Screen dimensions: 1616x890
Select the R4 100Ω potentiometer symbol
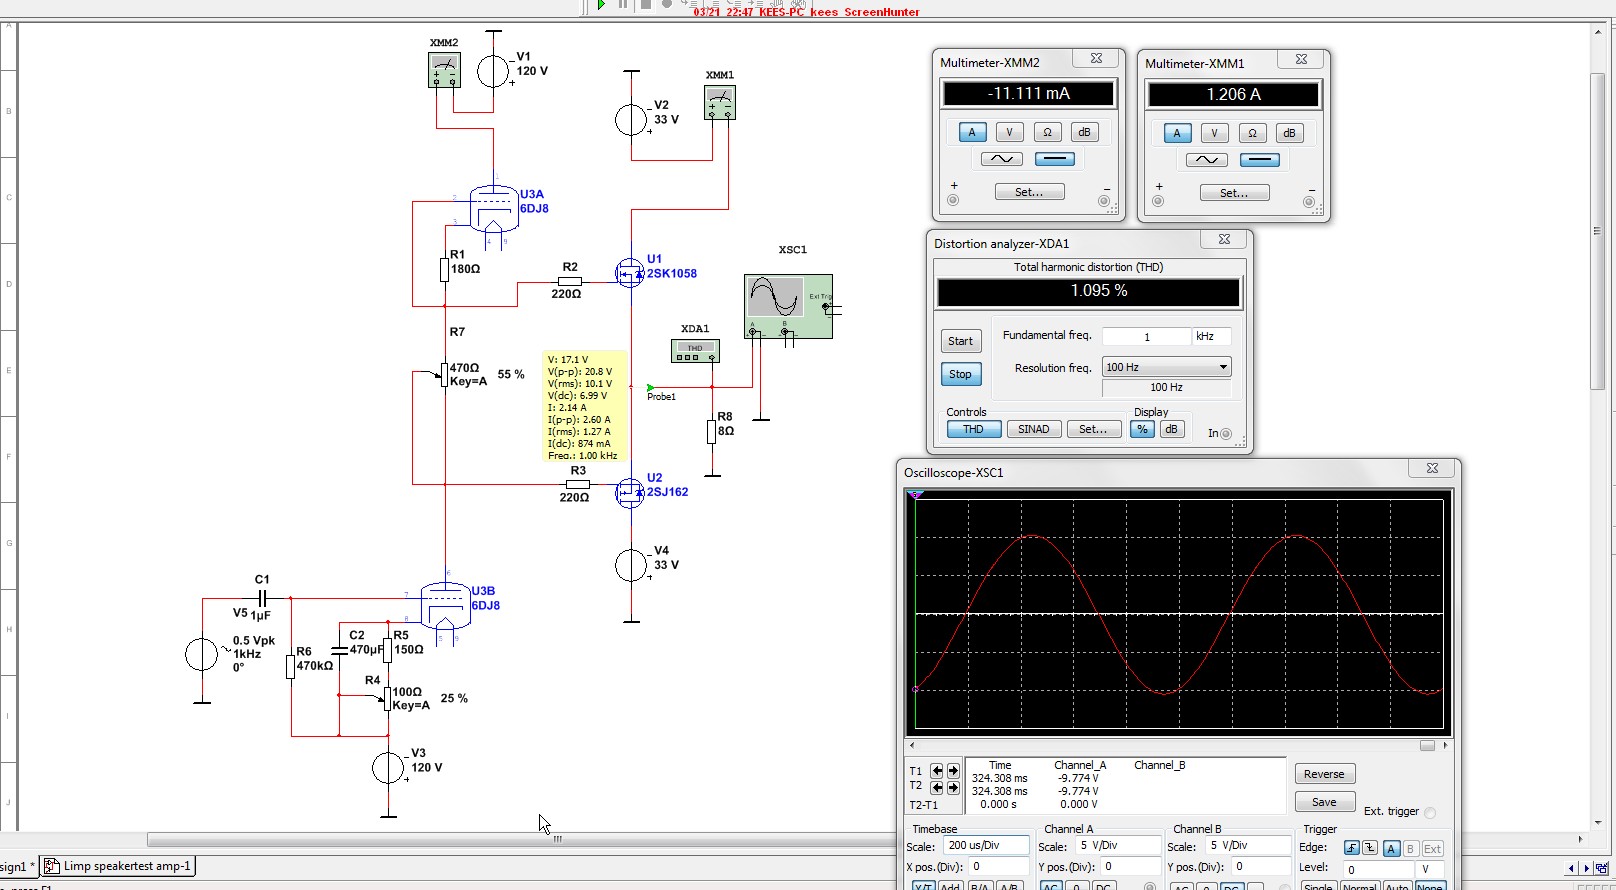[388, 698]
